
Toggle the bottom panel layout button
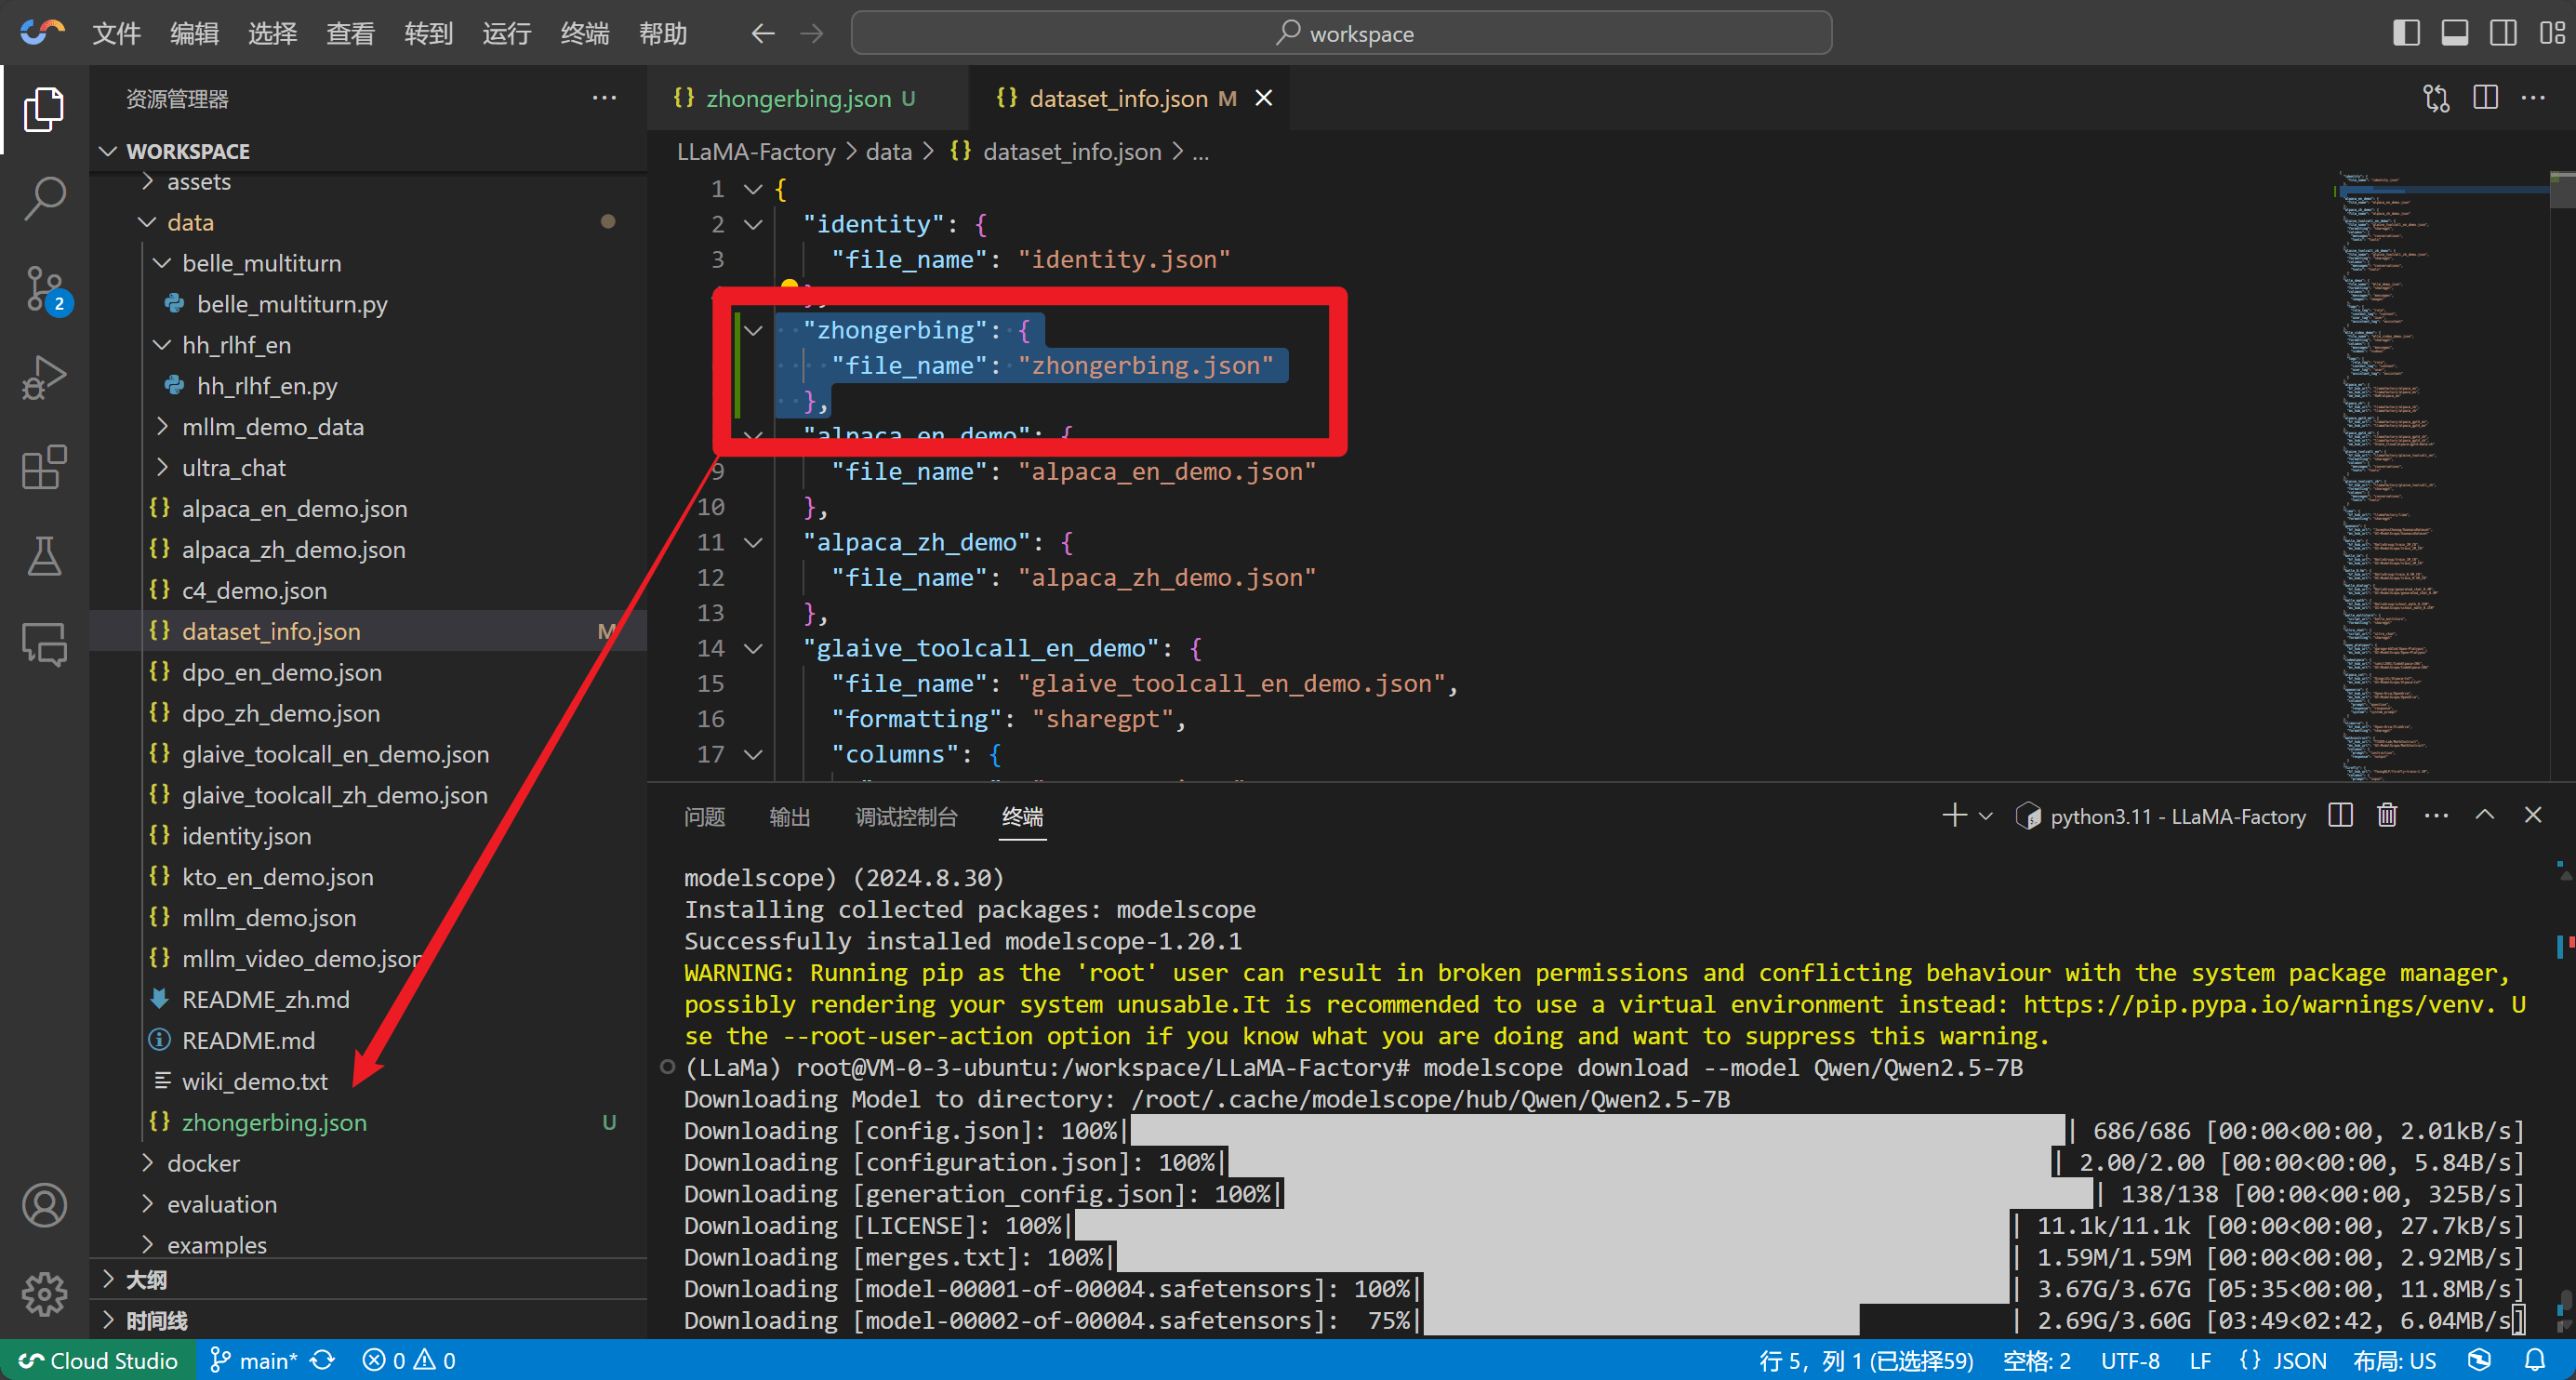[x=2454, y=33]
